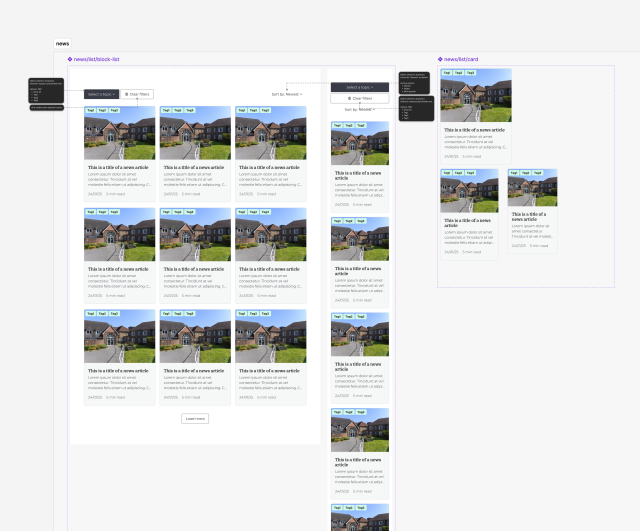Click the desktop Clear filters button
This screenshot has width=640, height=531.
click(x=137, y=94)
